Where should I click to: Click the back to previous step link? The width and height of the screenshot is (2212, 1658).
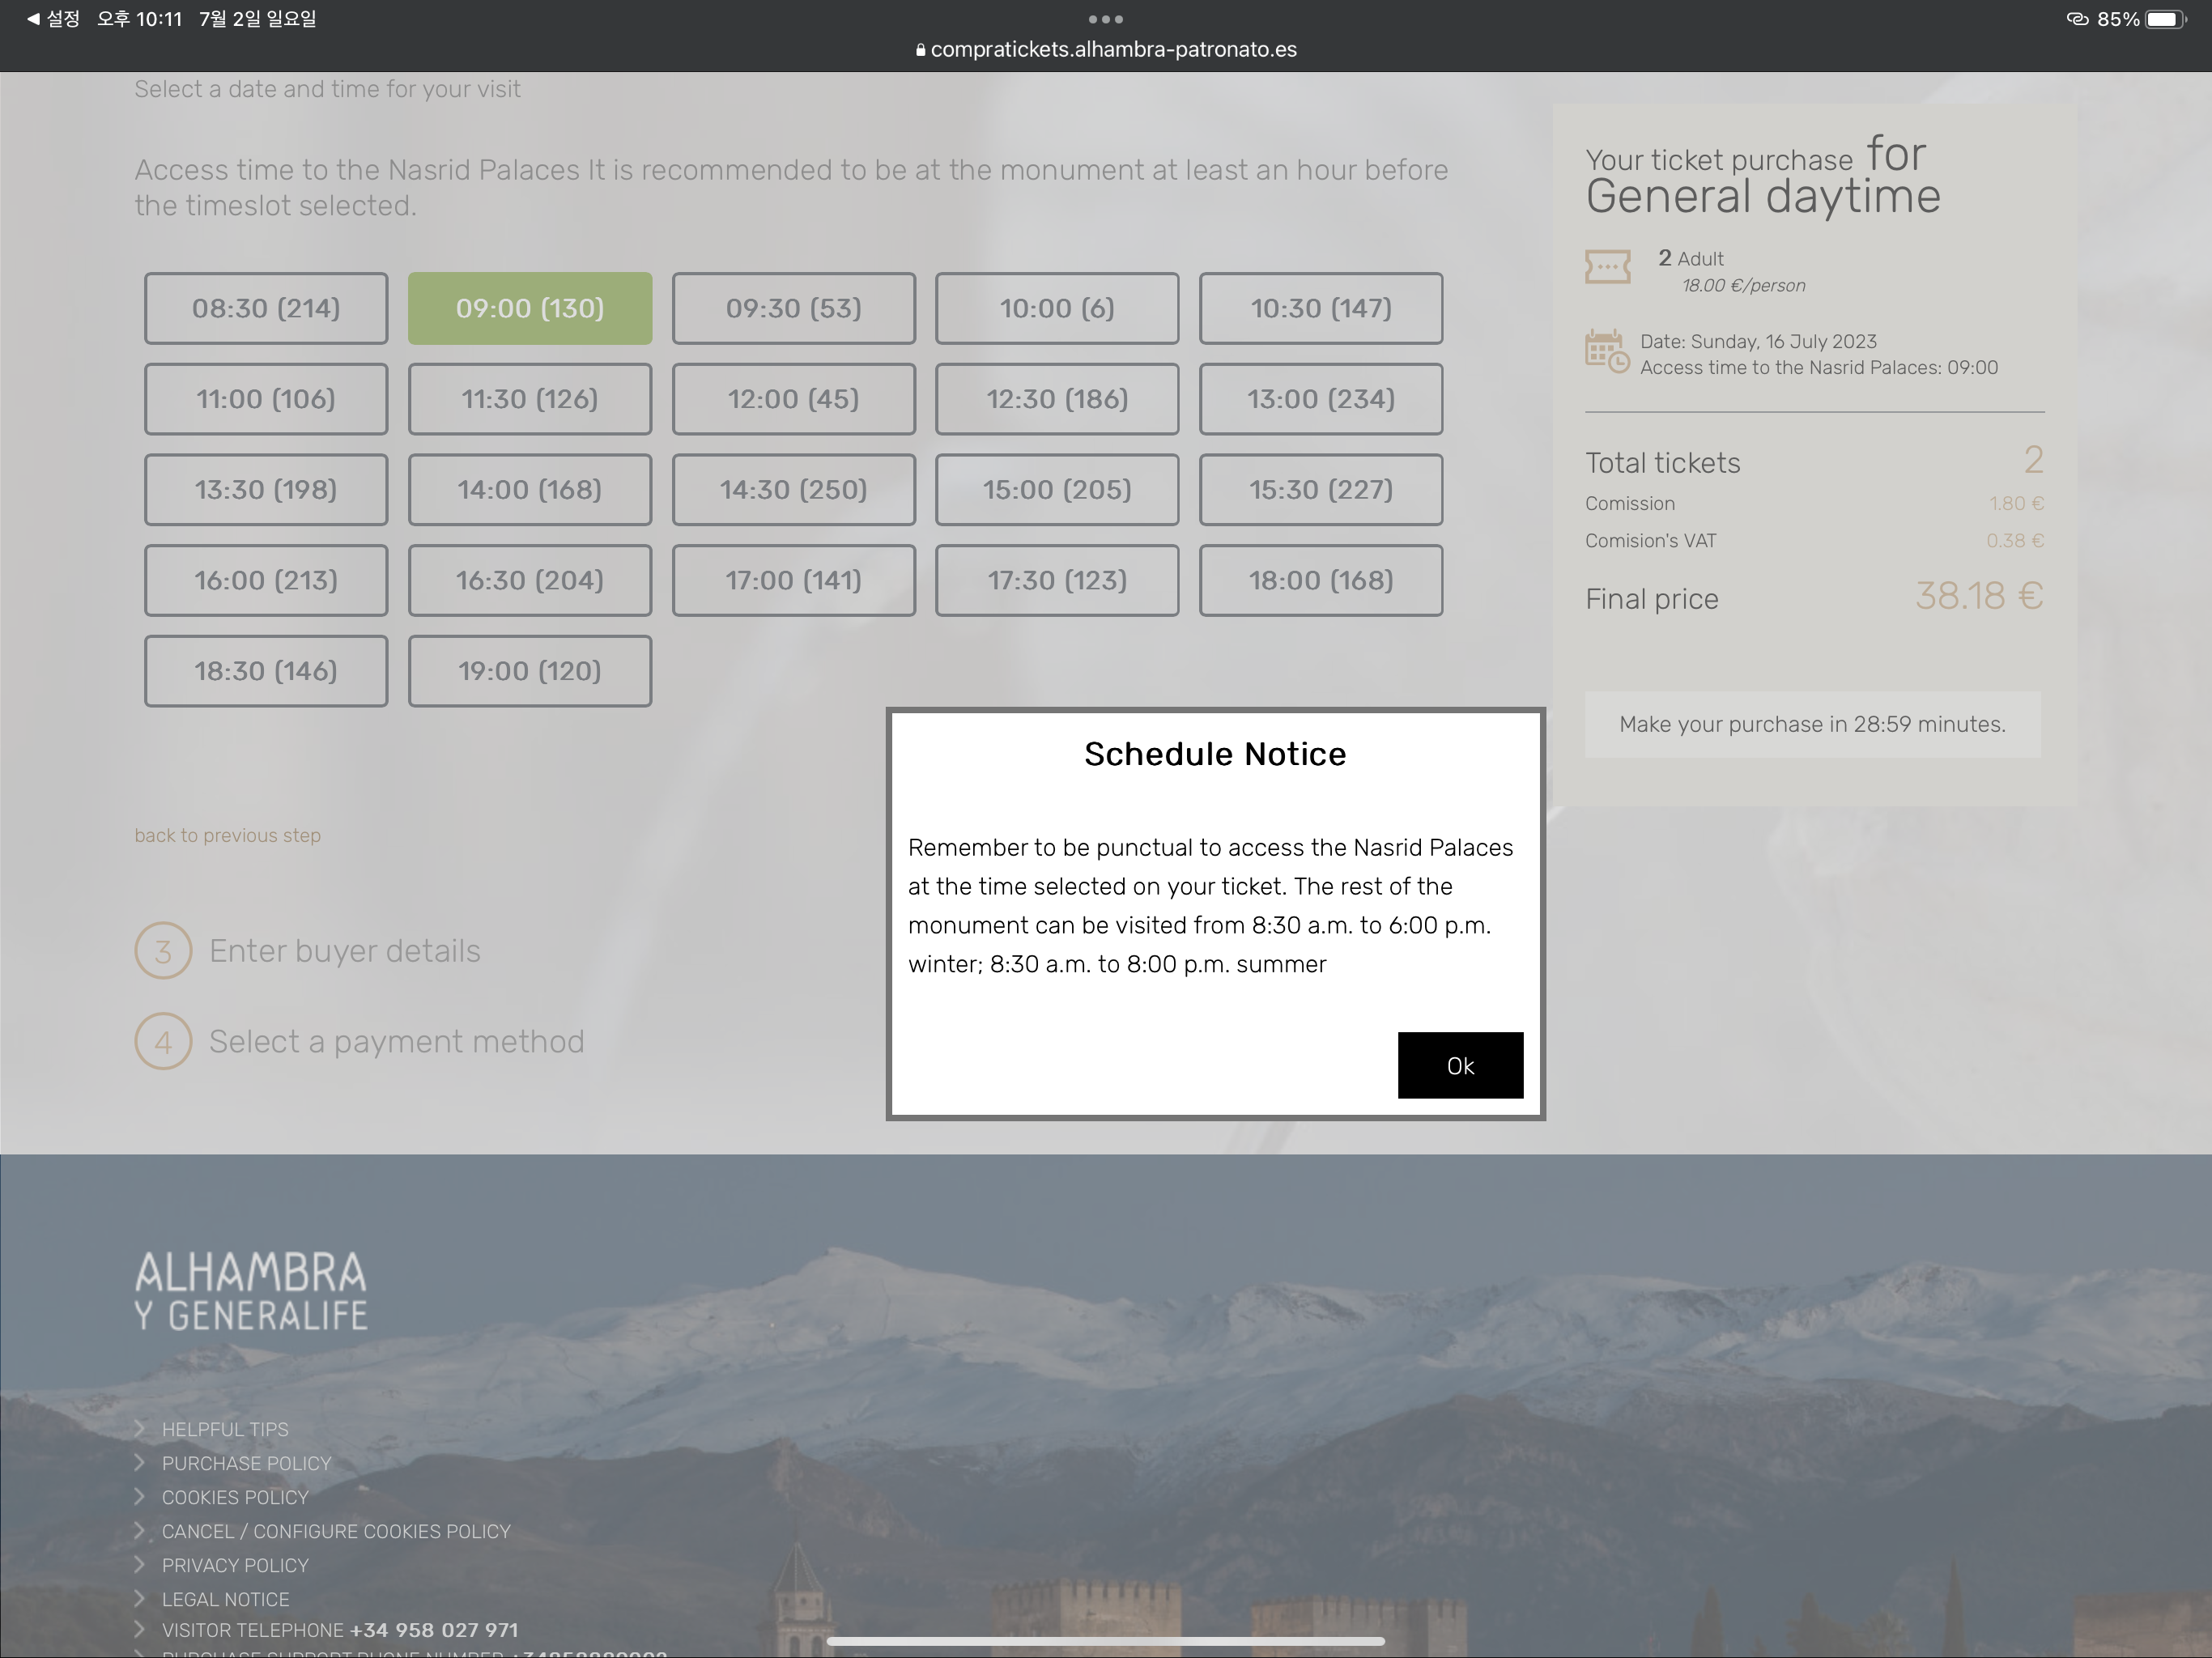[x=228, y=835]
